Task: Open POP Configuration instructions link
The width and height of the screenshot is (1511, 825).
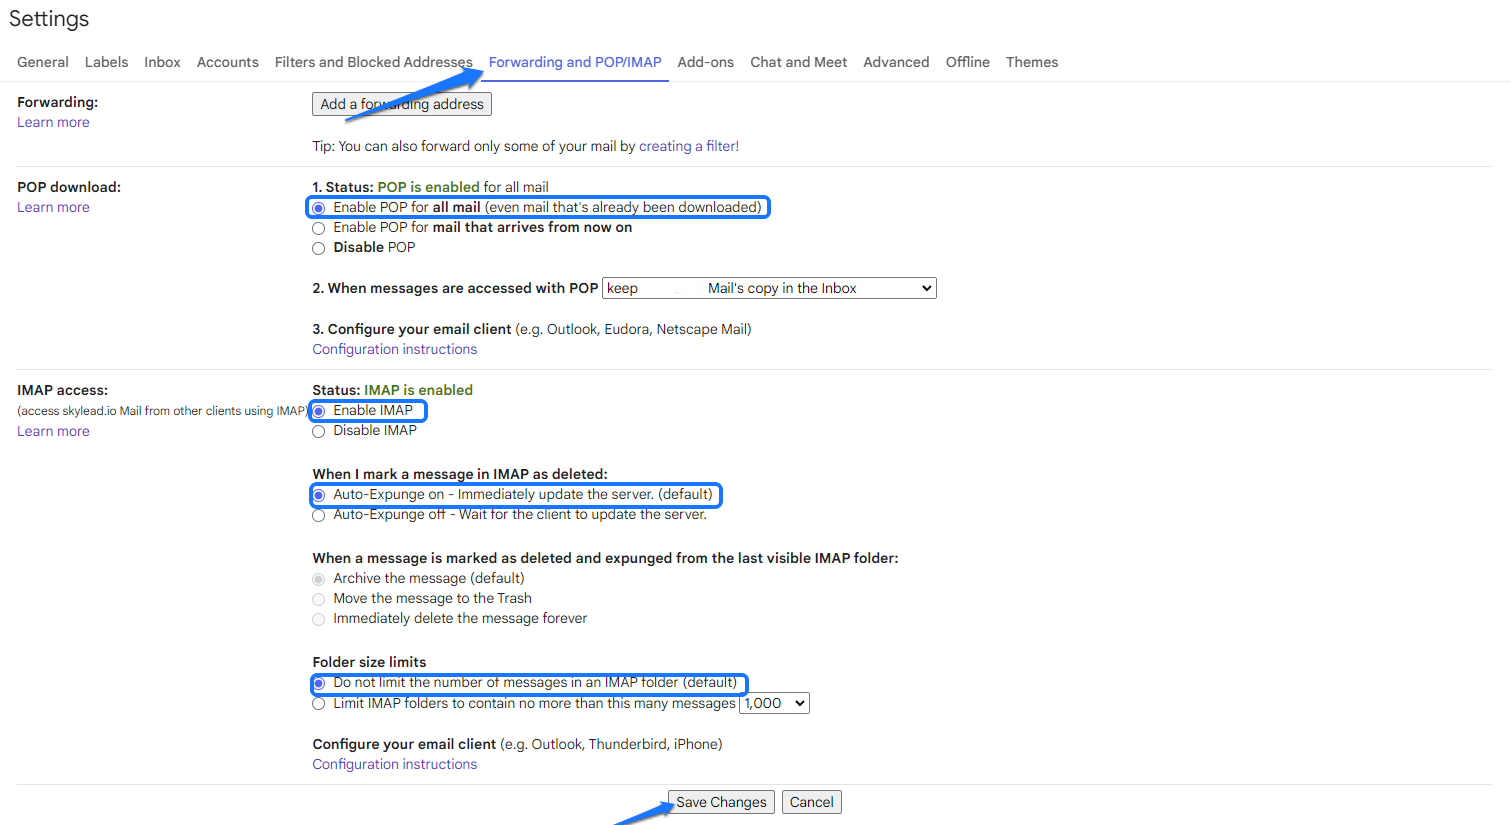Action: coord(394,349)
